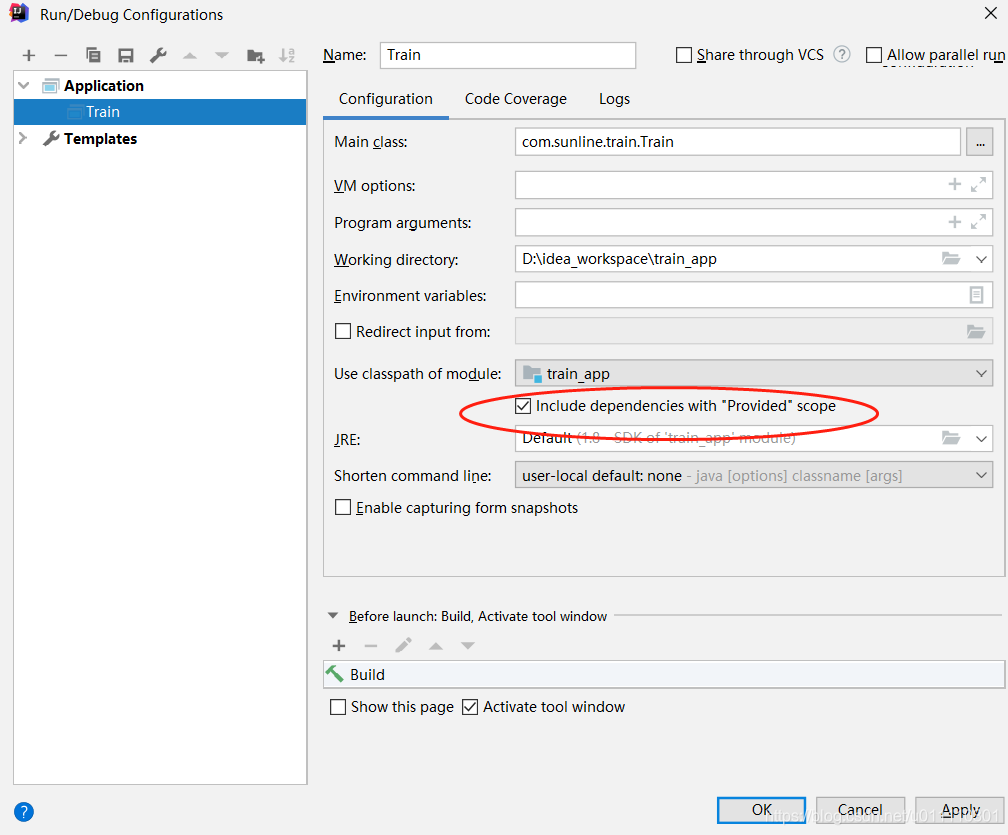Apply the configuration changes
1008x835 pixels.
pos(958,810)
